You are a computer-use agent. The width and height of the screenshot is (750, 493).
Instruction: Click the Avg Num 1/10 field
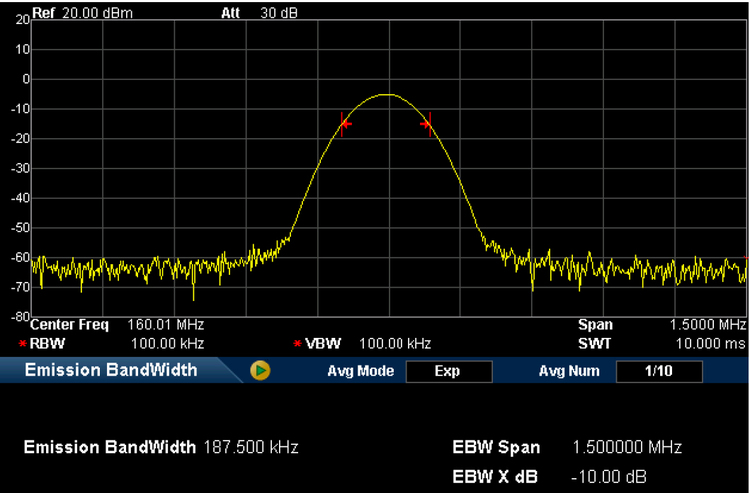658,371
